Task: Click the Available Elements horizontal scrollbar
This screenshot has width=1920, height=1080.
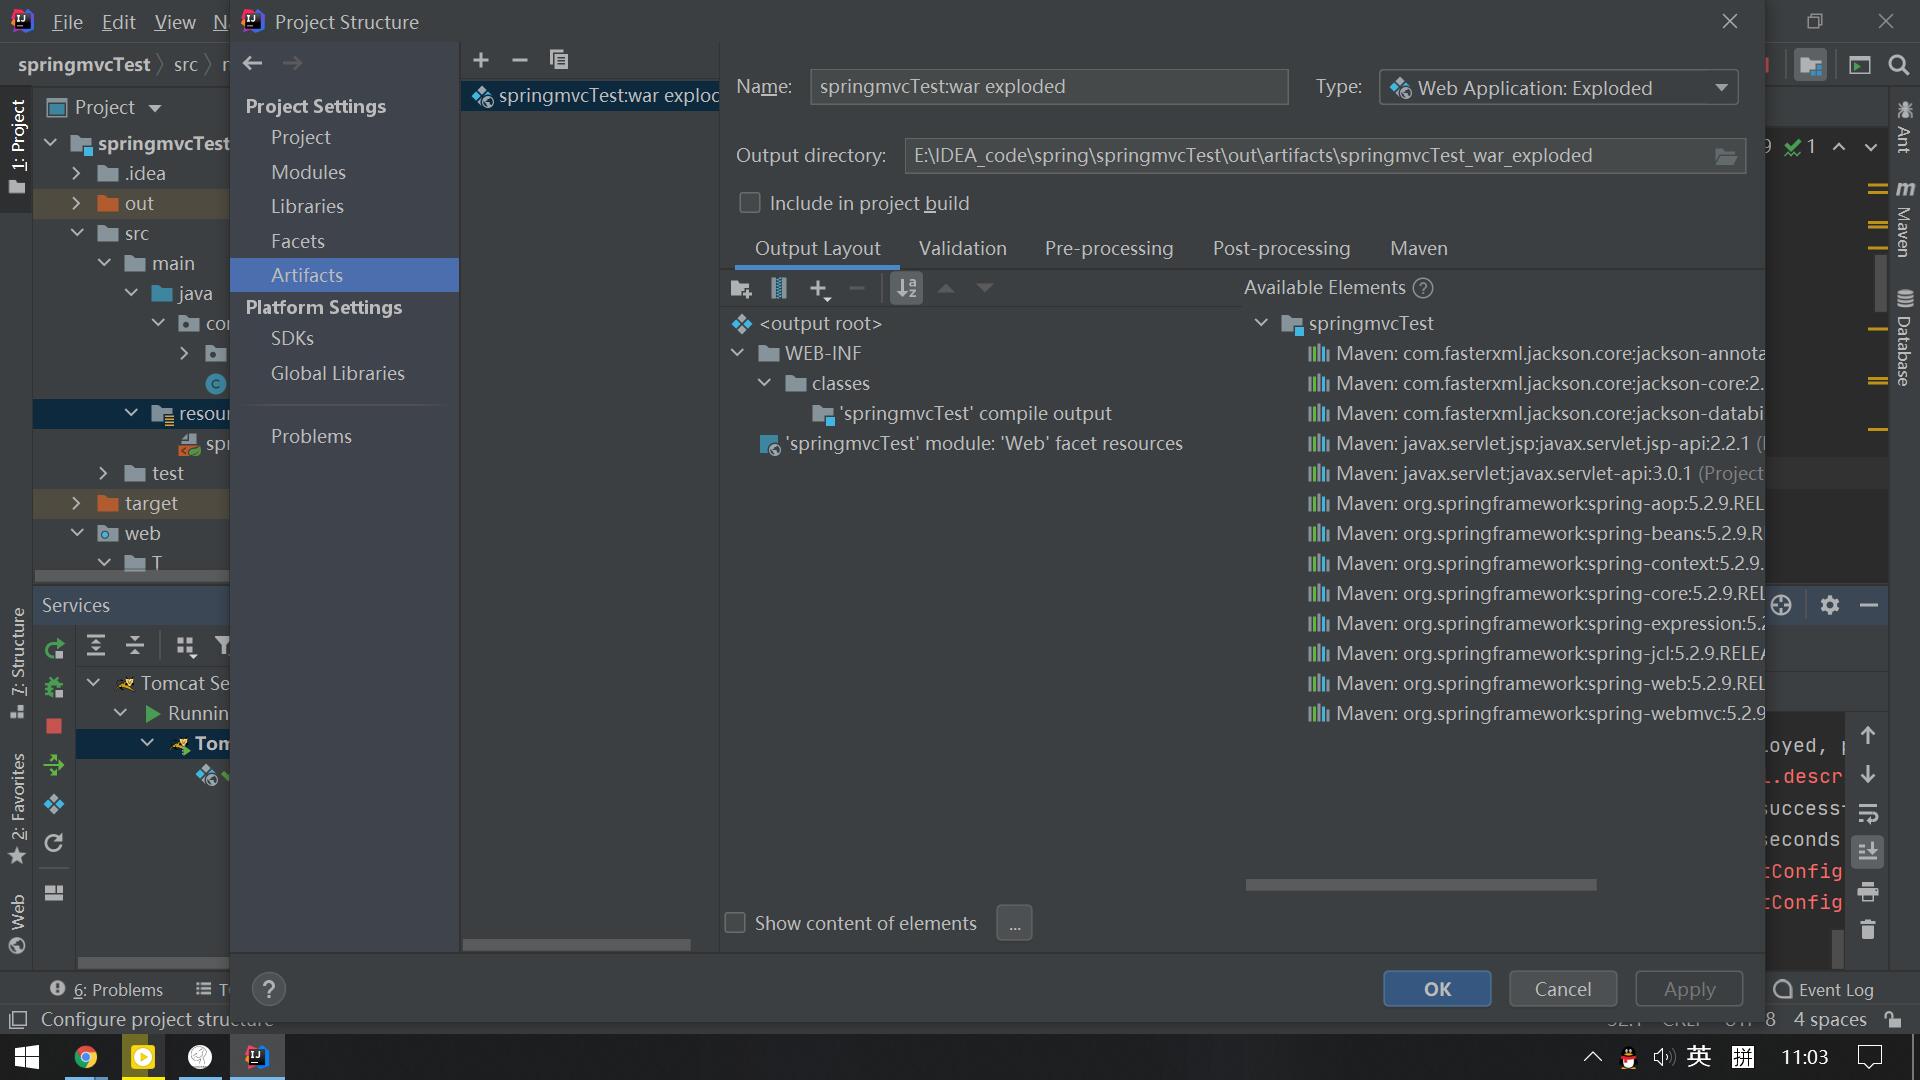Action: 1420,885
